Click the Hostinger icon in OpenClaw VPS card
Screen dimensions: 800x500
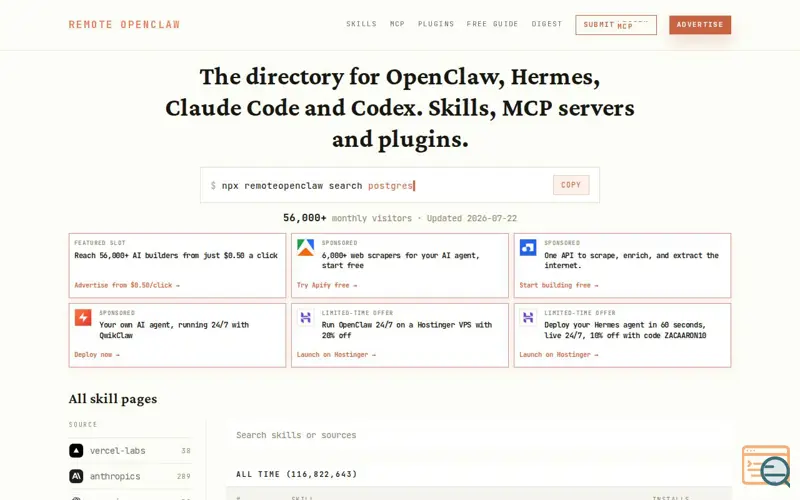coord(306,317)
